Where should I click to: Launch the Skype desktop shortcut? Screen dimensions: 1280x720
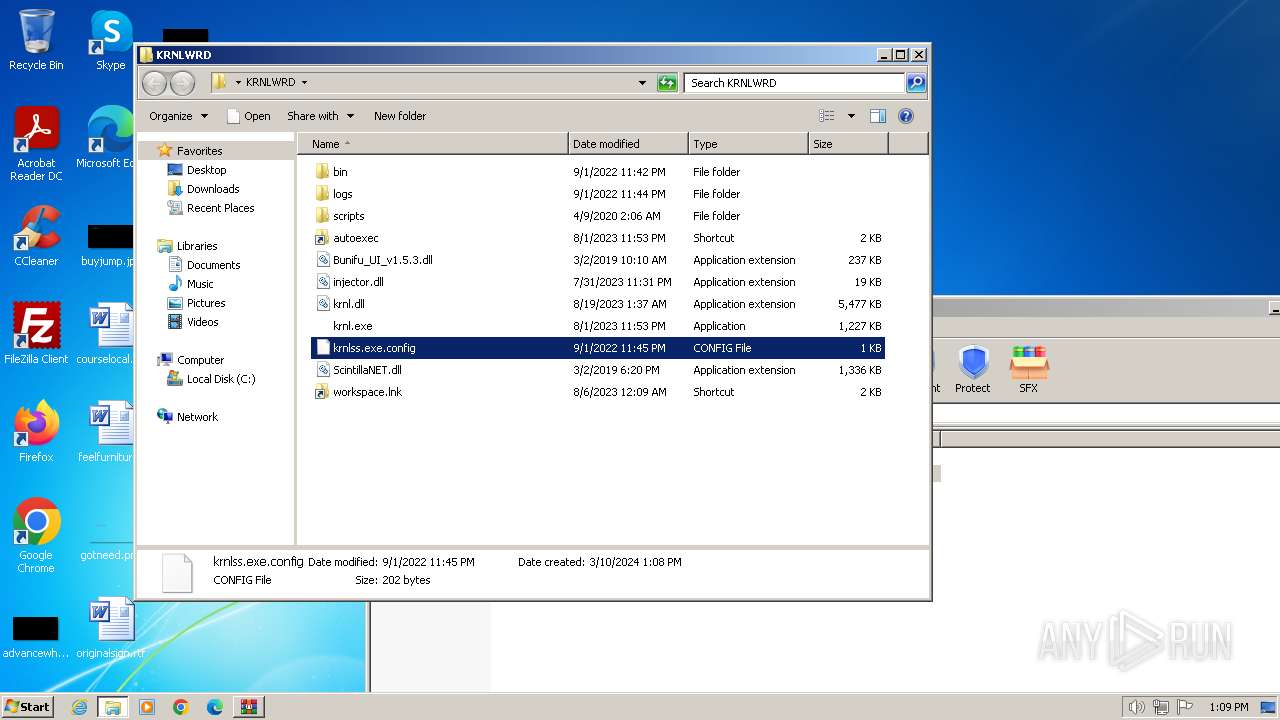click(110, 40)
